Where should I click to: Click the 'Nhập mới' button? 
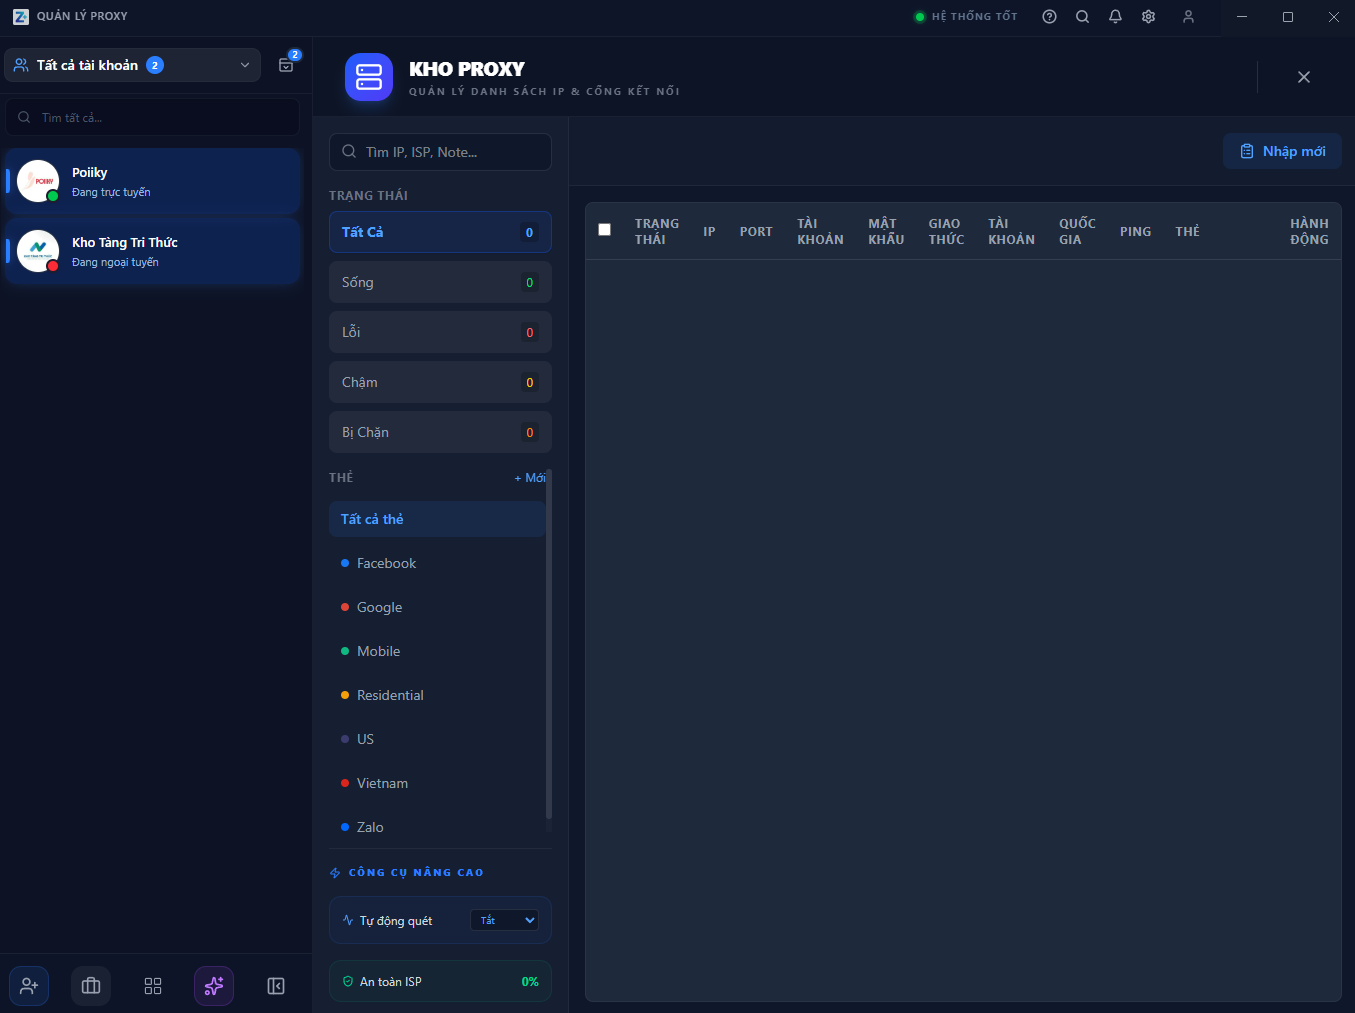click(x=1282, y=151)
